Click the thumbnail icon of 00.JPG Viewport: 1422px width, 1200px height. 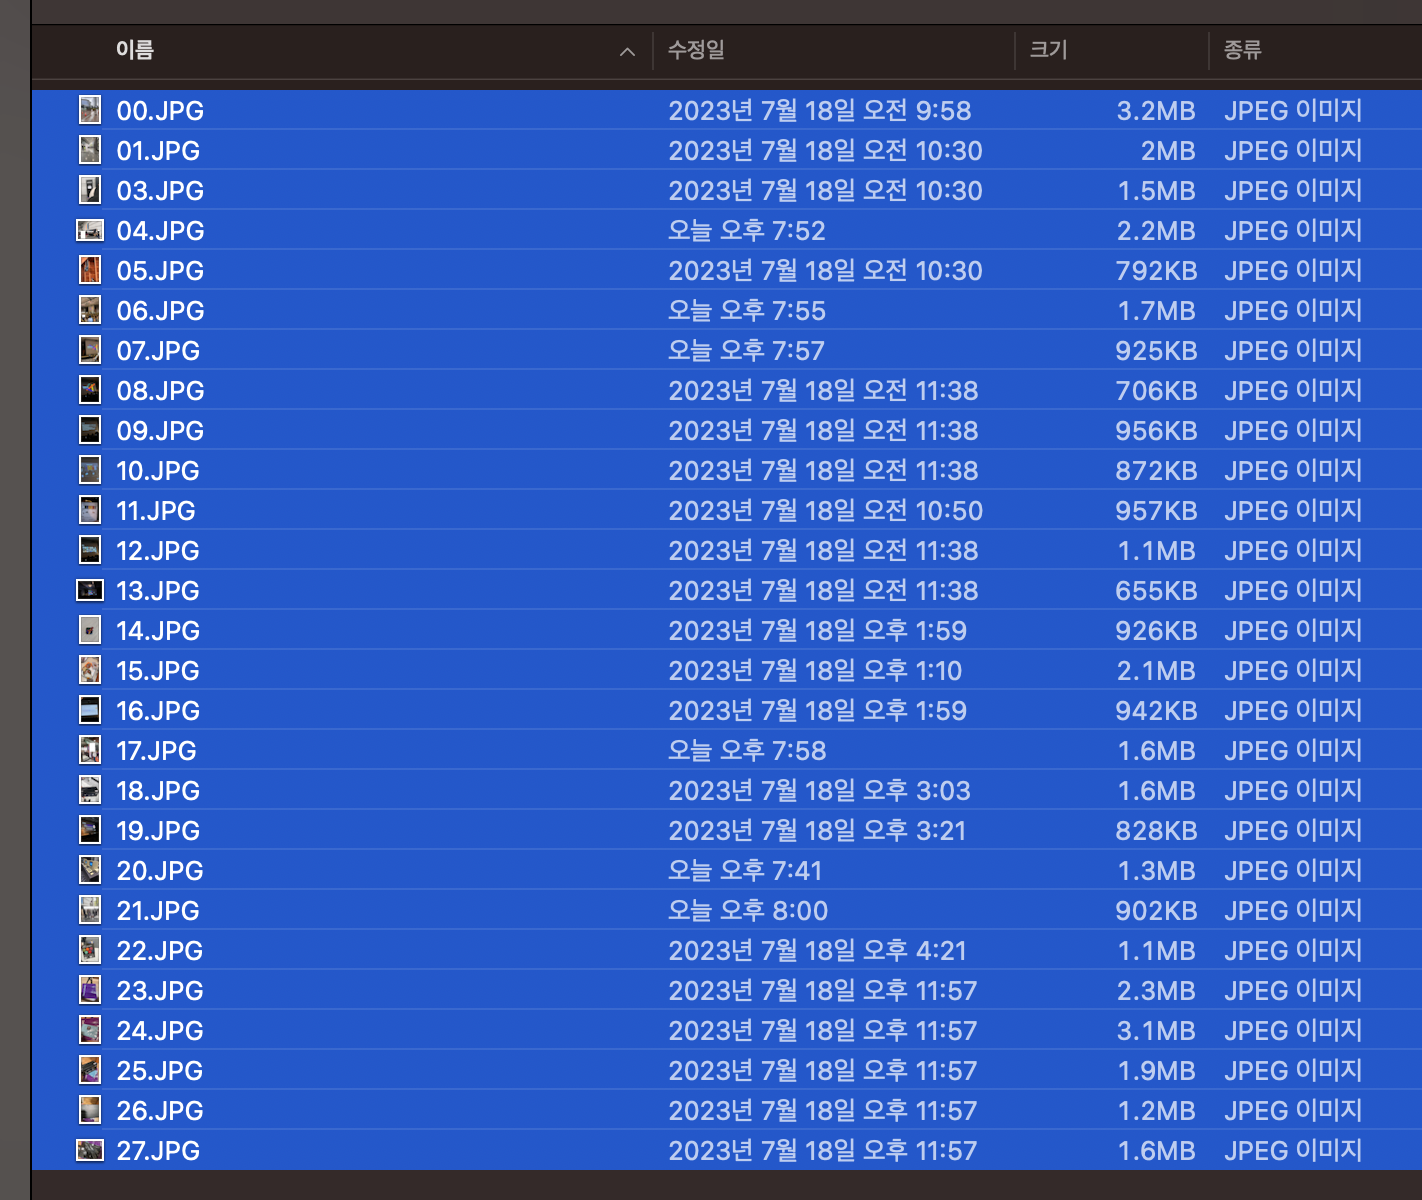click(90, 110)
